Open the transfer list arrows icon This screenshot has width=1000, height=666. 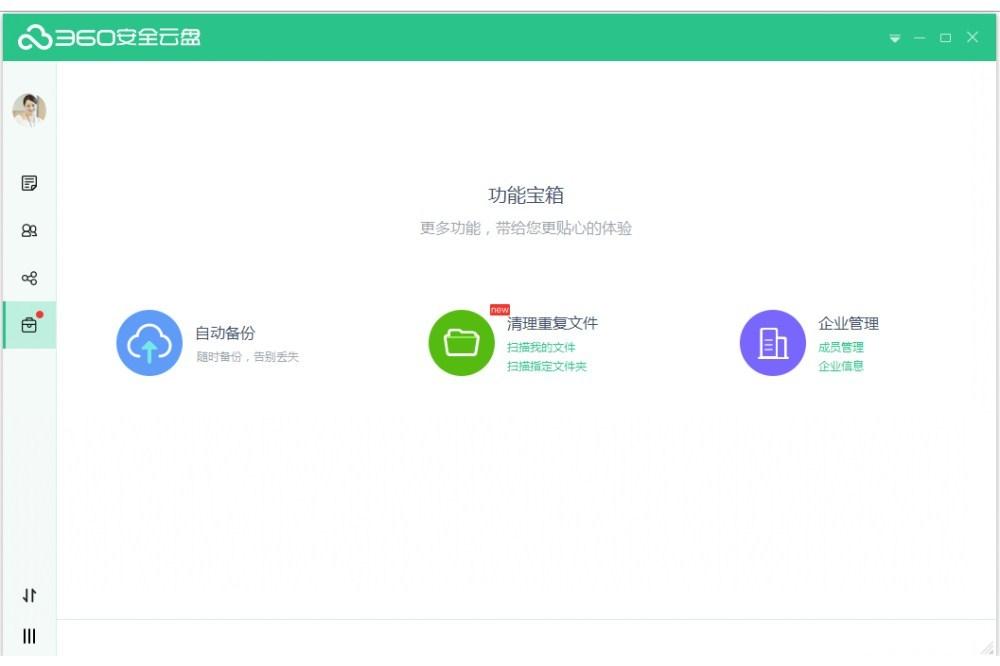point(29,595)
